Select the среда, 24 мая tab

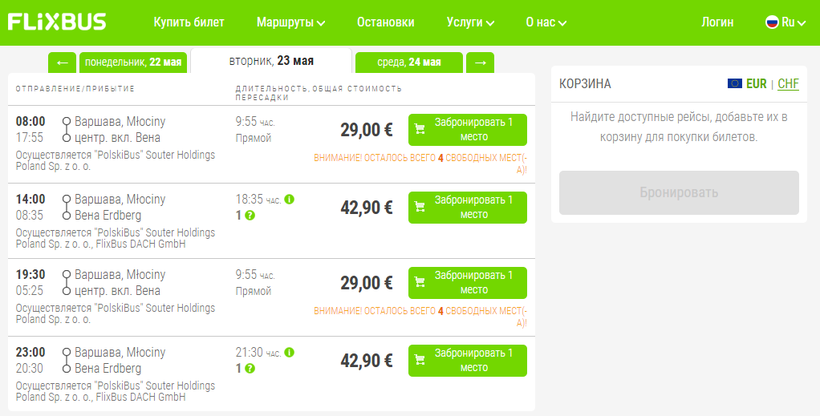click(409, 62)
